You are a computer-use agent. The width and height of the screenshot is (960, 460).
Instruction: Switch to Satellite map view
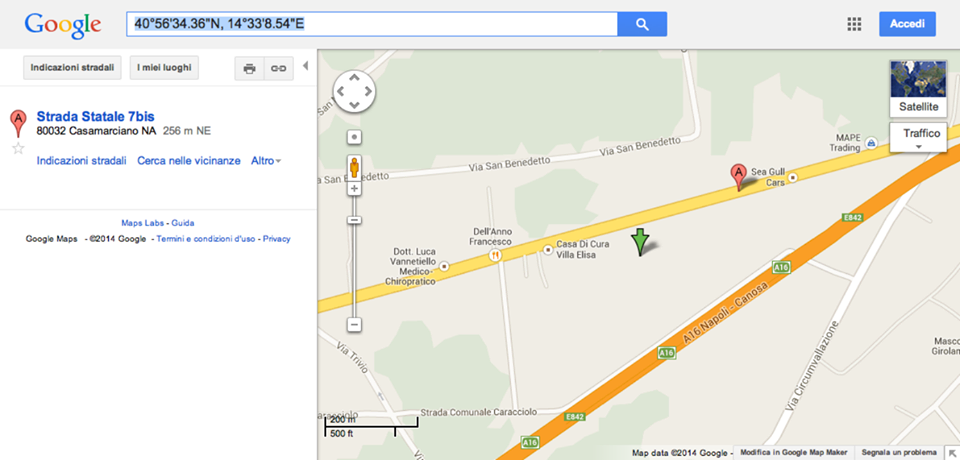click(x=918, y=88)
